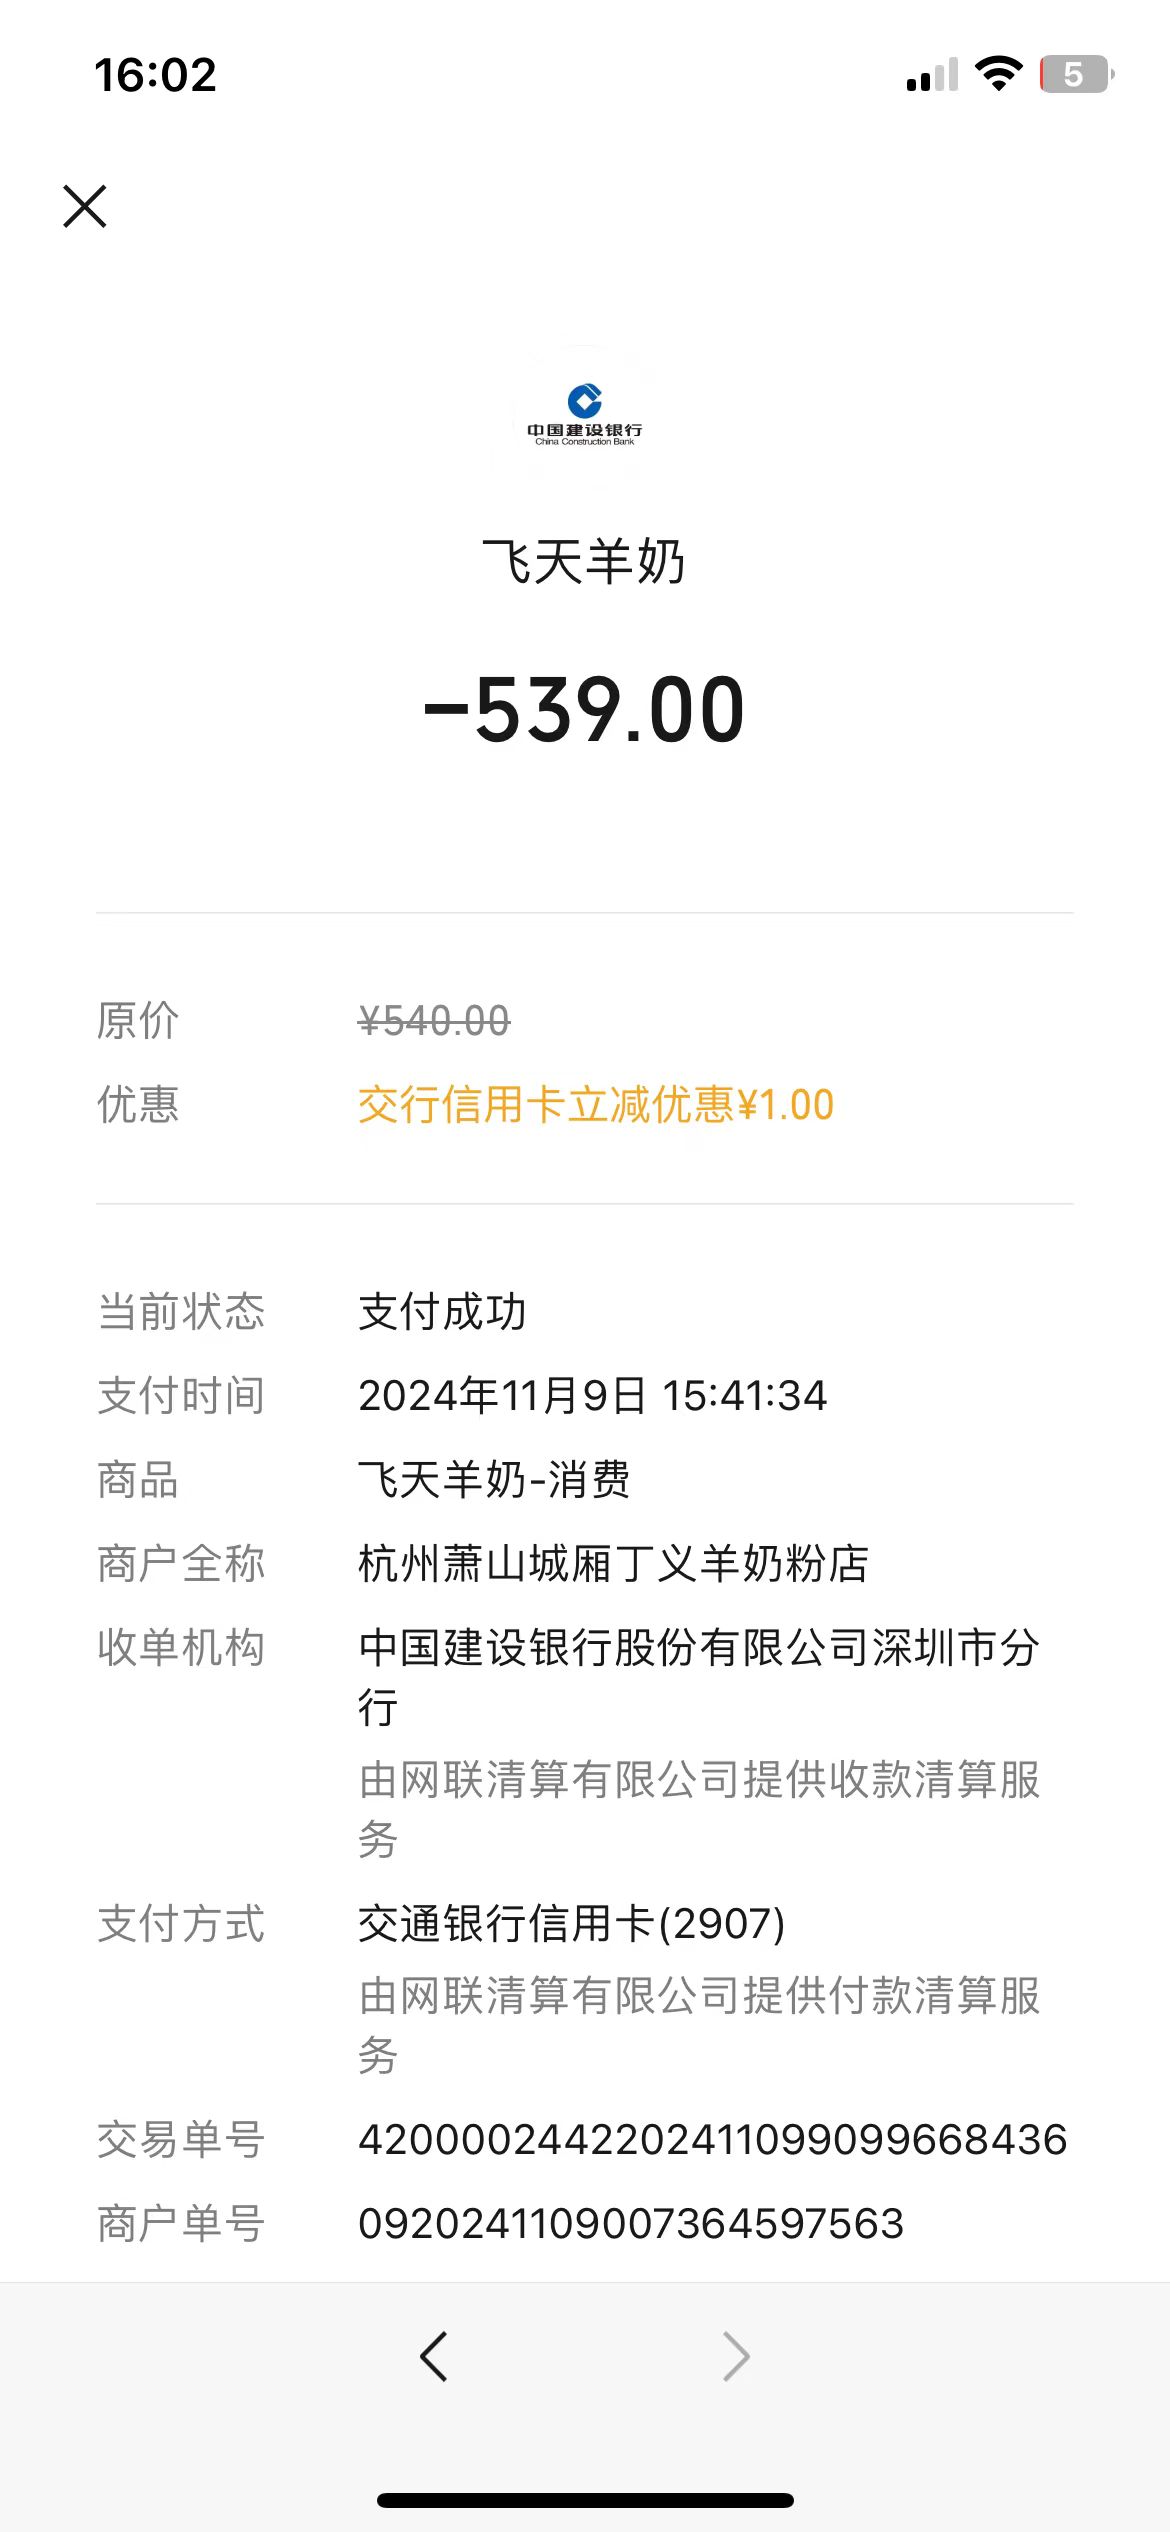Tap the transaction number 交易单号 value
1170x2532 pixels.
click(712, 2140)
